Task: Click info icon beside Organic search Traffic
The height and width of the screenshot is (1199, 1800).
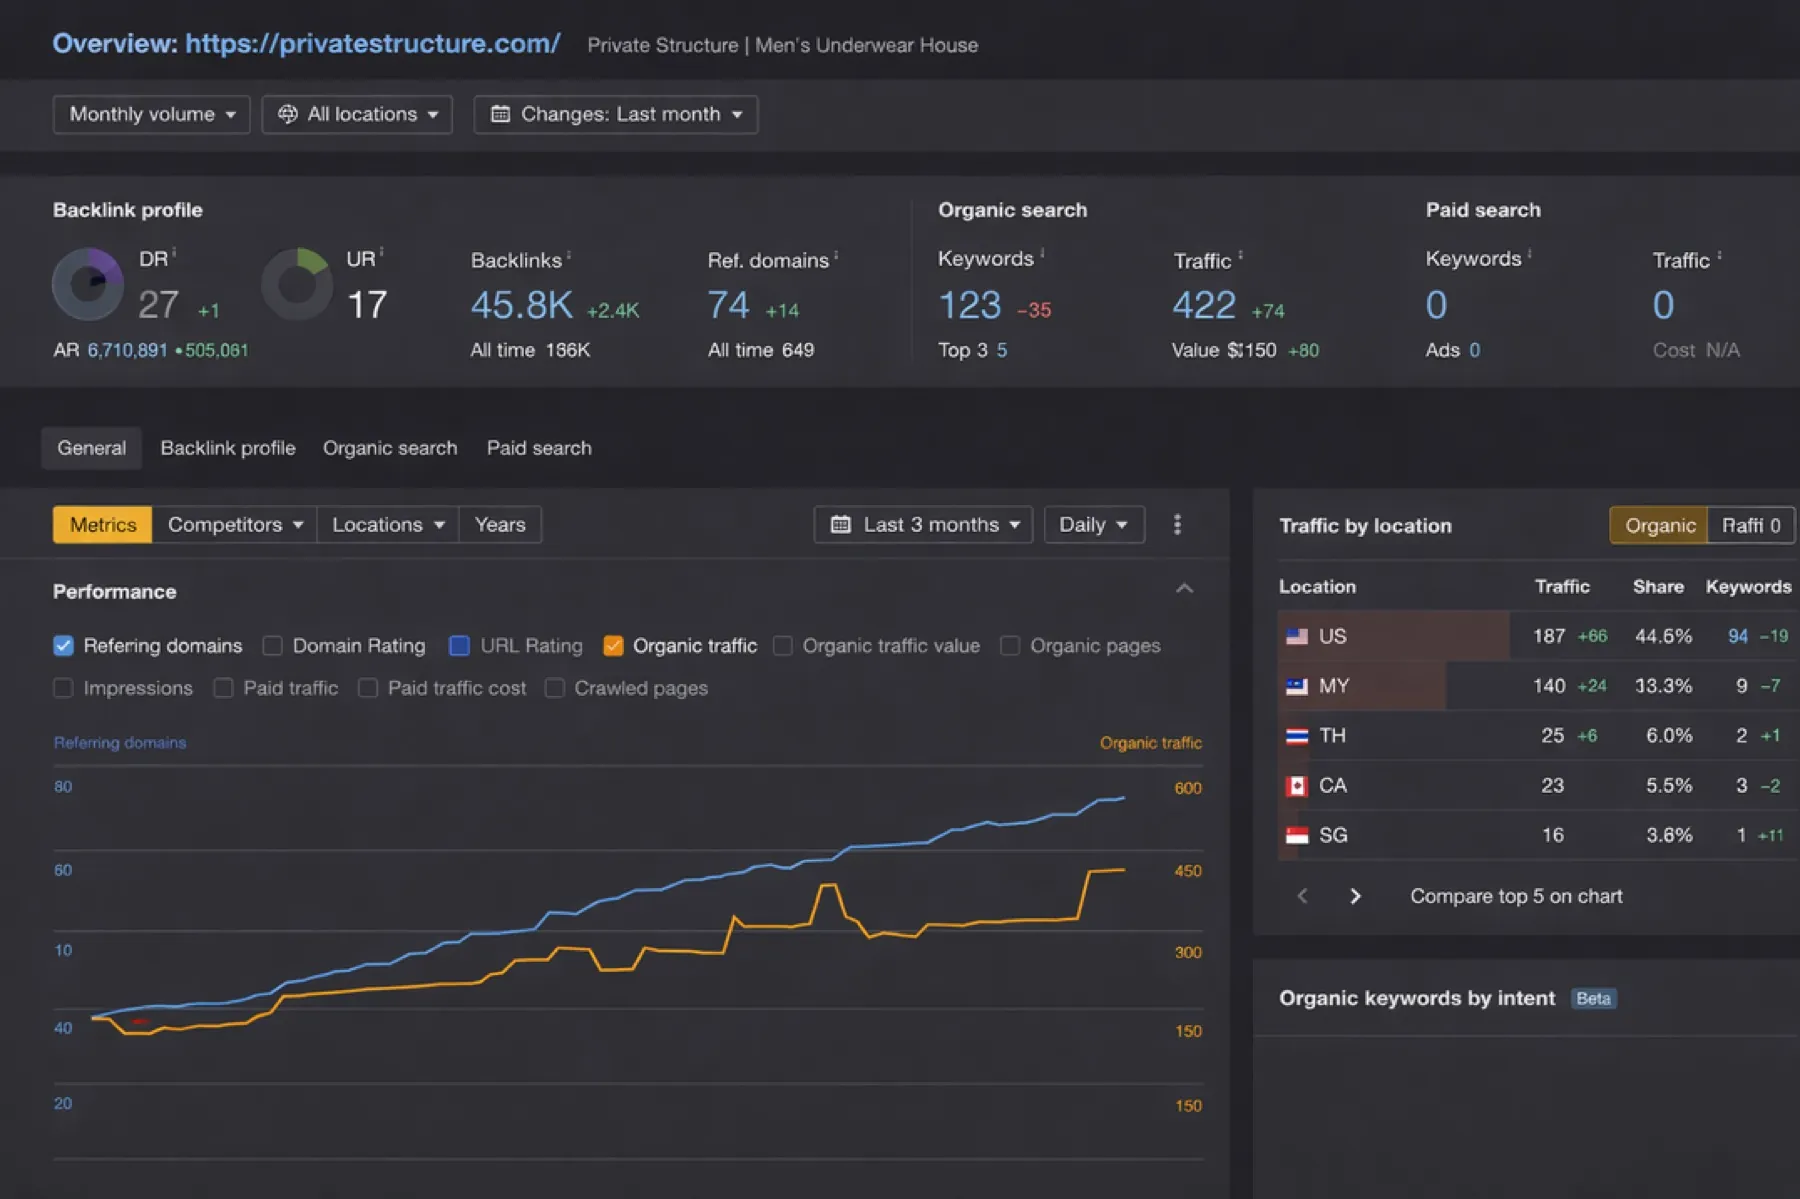Action: [x=1241, y=256]
